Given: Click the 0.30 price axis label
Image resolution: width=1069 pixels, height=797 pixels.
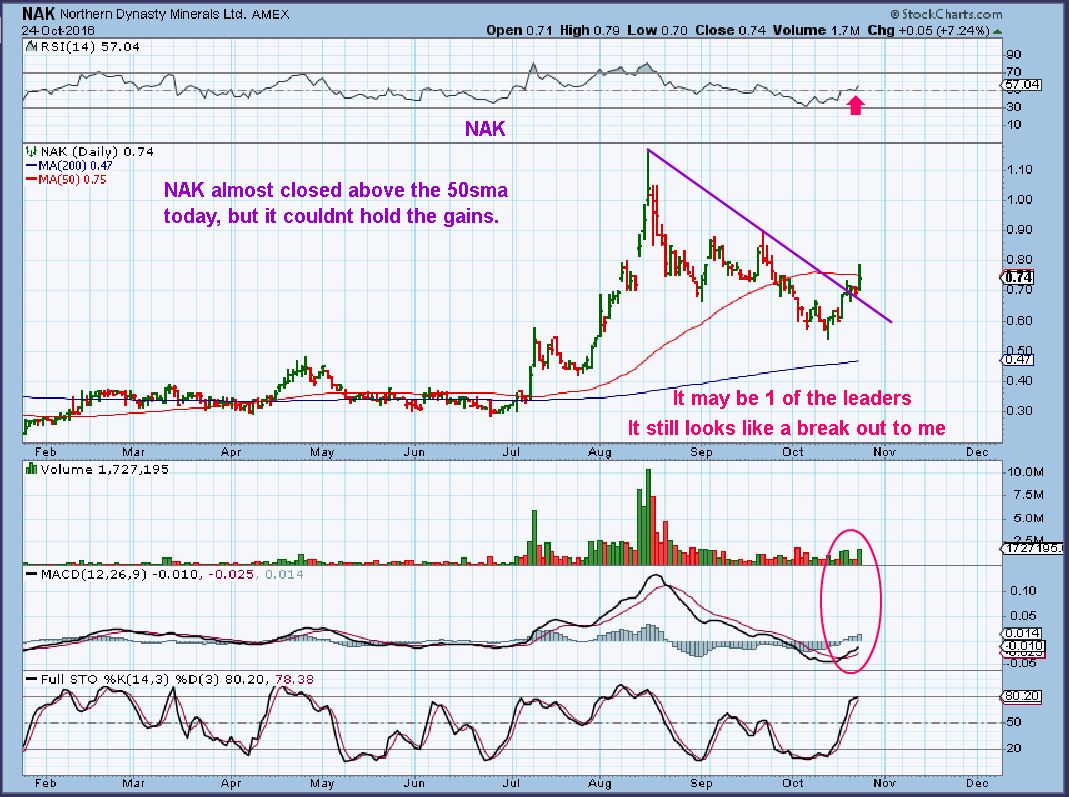Looking at the screenshot, I should [x=1019, y=410].
